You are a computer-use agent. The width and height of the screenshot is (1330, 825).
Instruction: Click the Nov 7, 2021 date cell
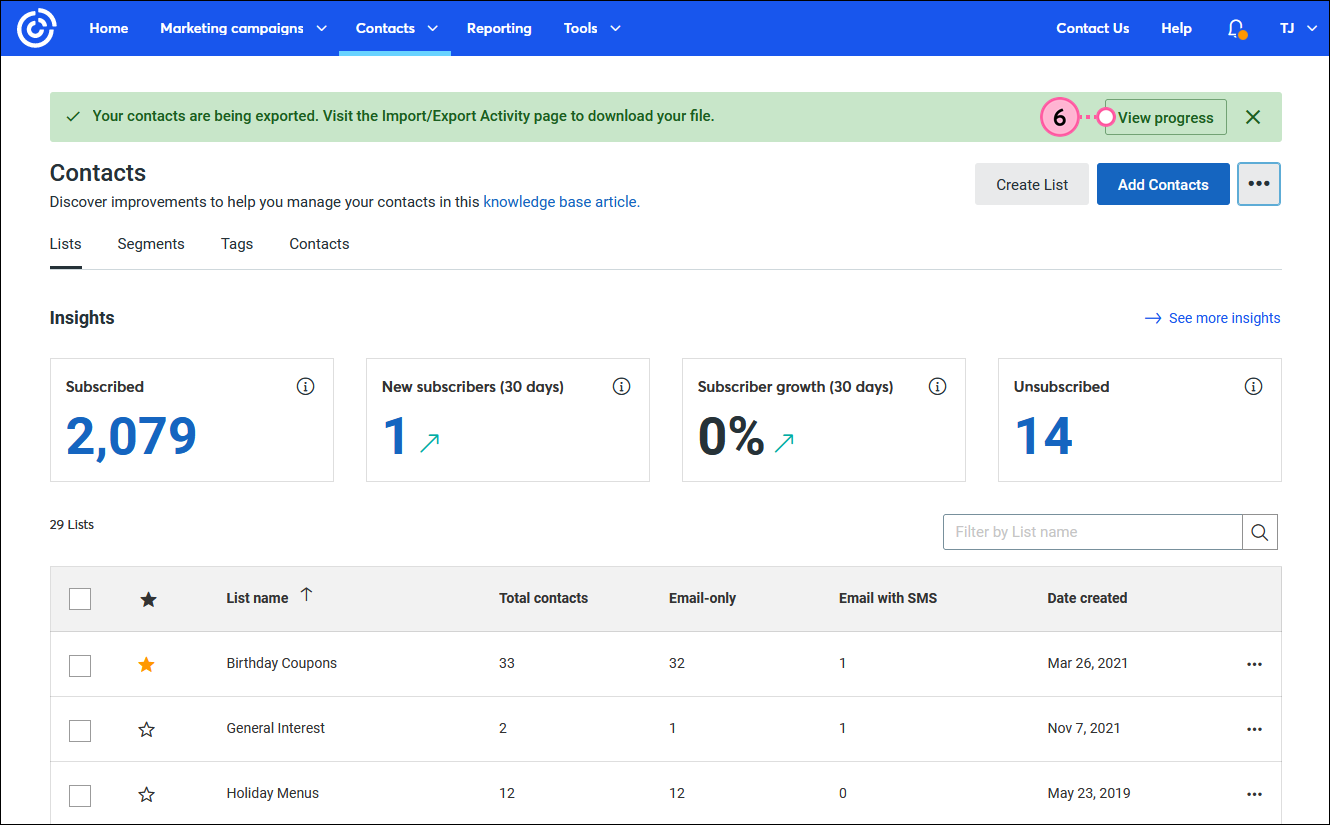point(1084,728)
